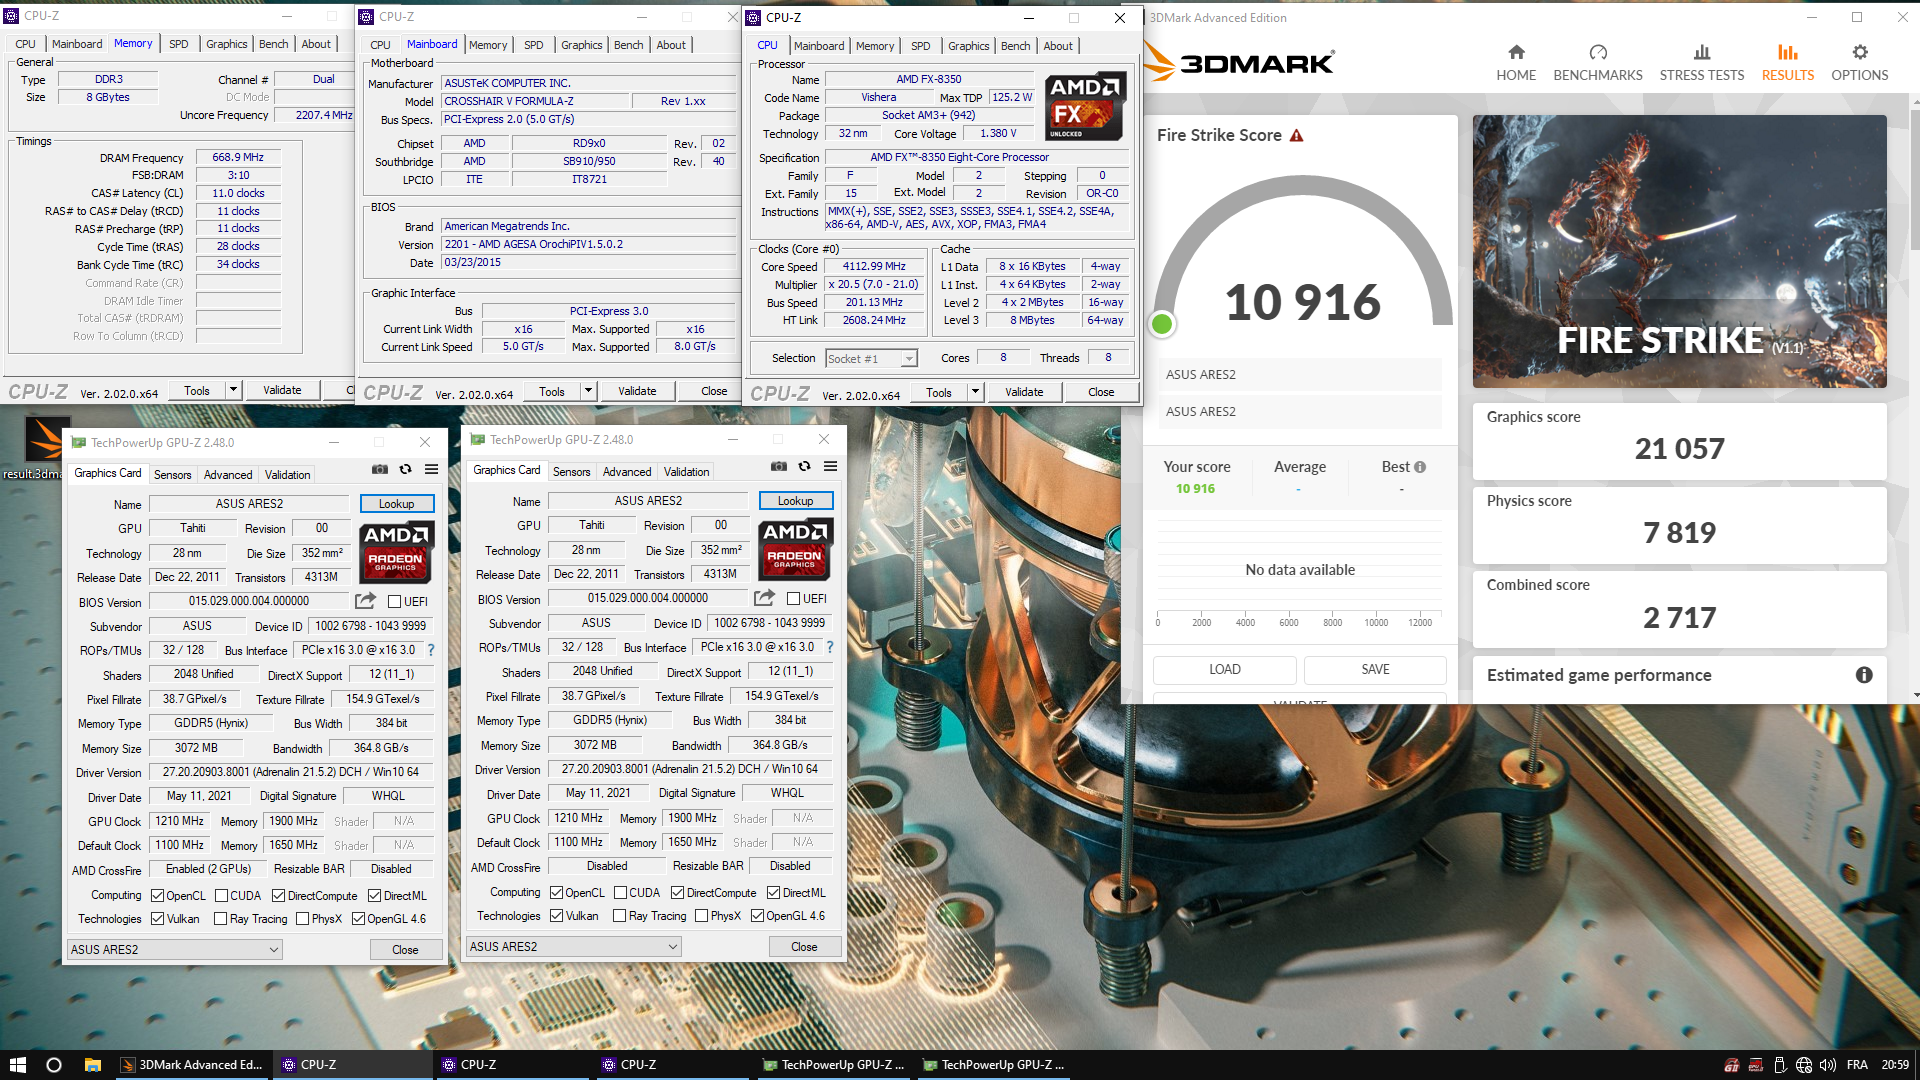Open the Cortana search circle on taskbar

[x=54, y=1065]
